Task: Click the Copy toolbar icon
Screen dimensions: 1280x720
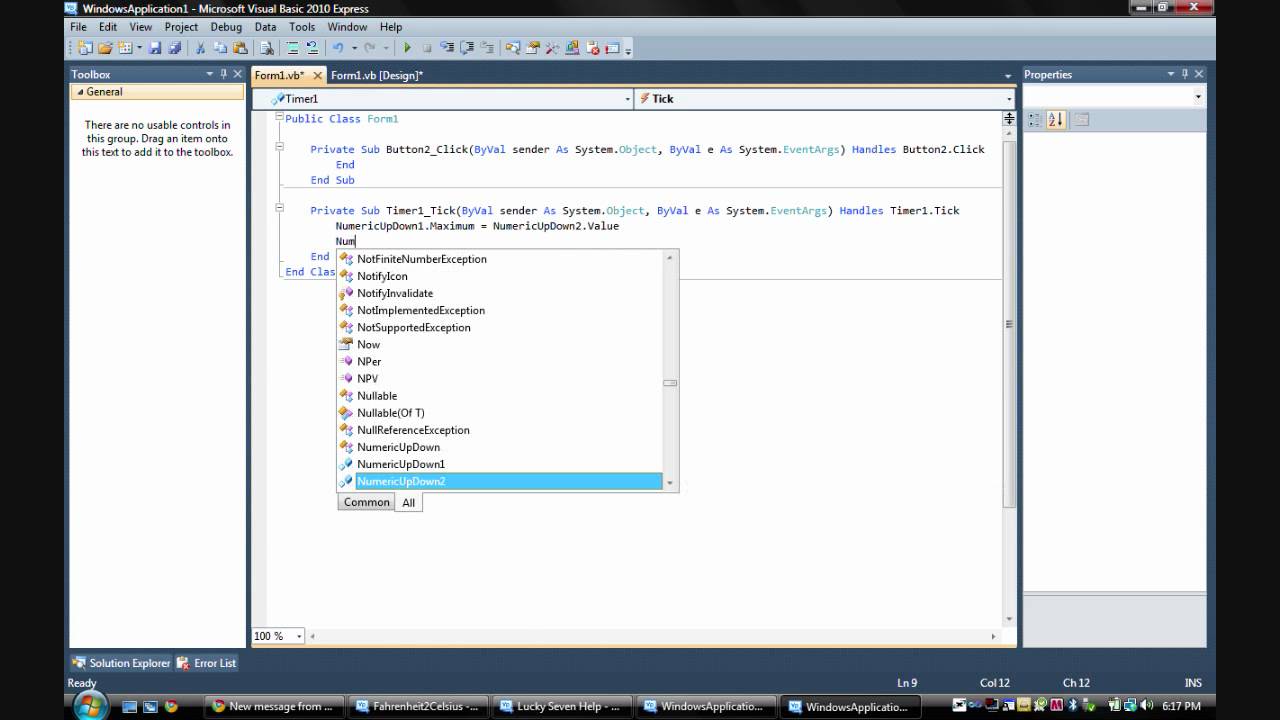Action: pyautogui.click(x=219, y=48)
